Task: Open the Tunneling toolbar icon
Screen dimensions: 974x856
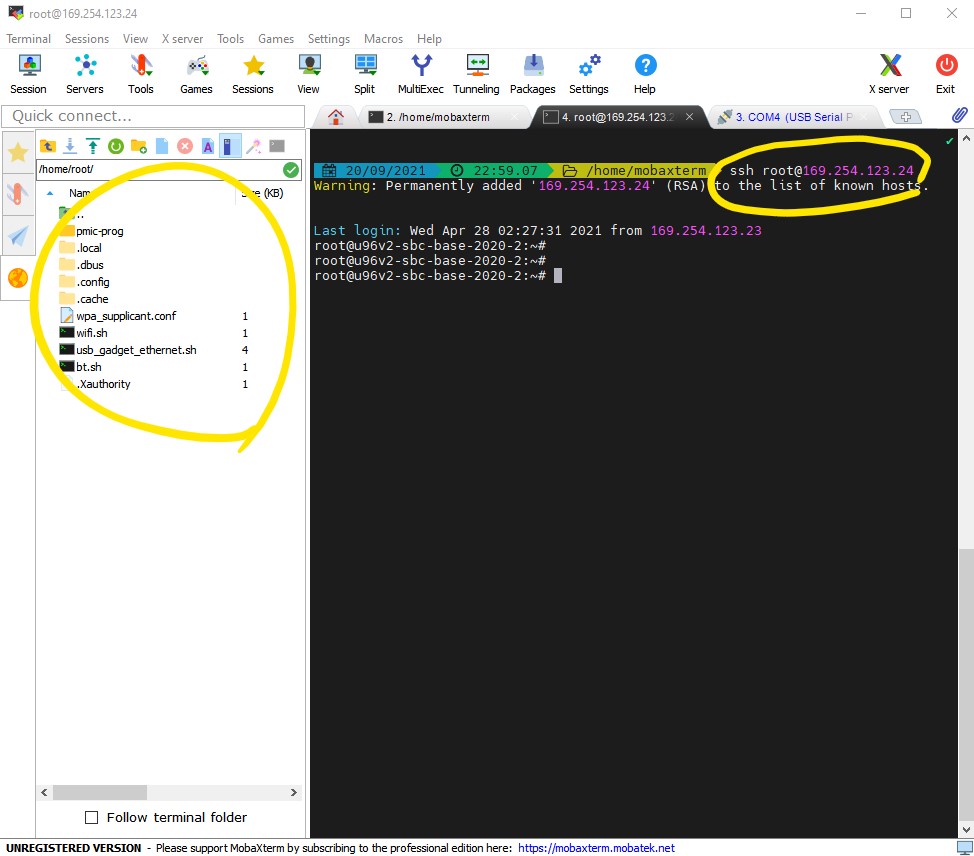Action: (x=476, y=74)
